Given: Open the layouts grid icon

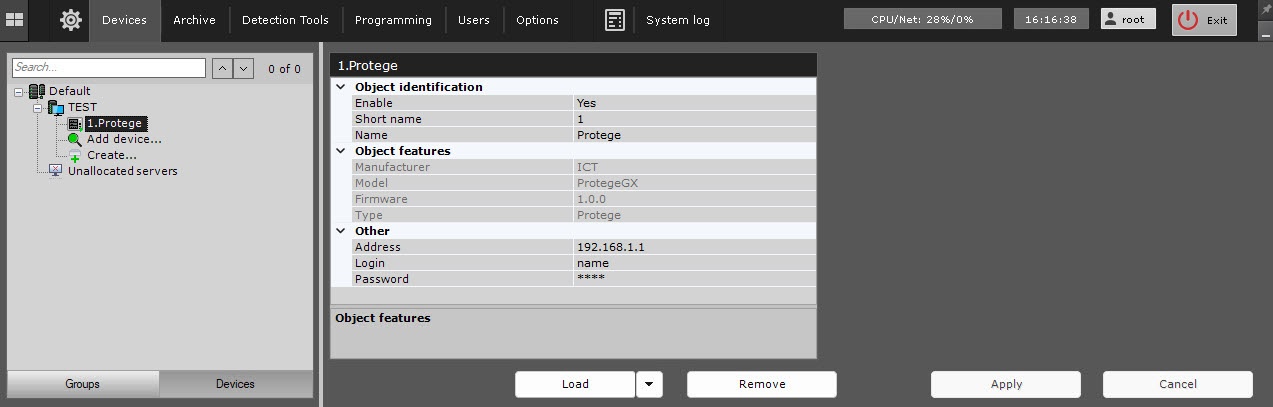Looking at the screenshot, I should [15, 20].
